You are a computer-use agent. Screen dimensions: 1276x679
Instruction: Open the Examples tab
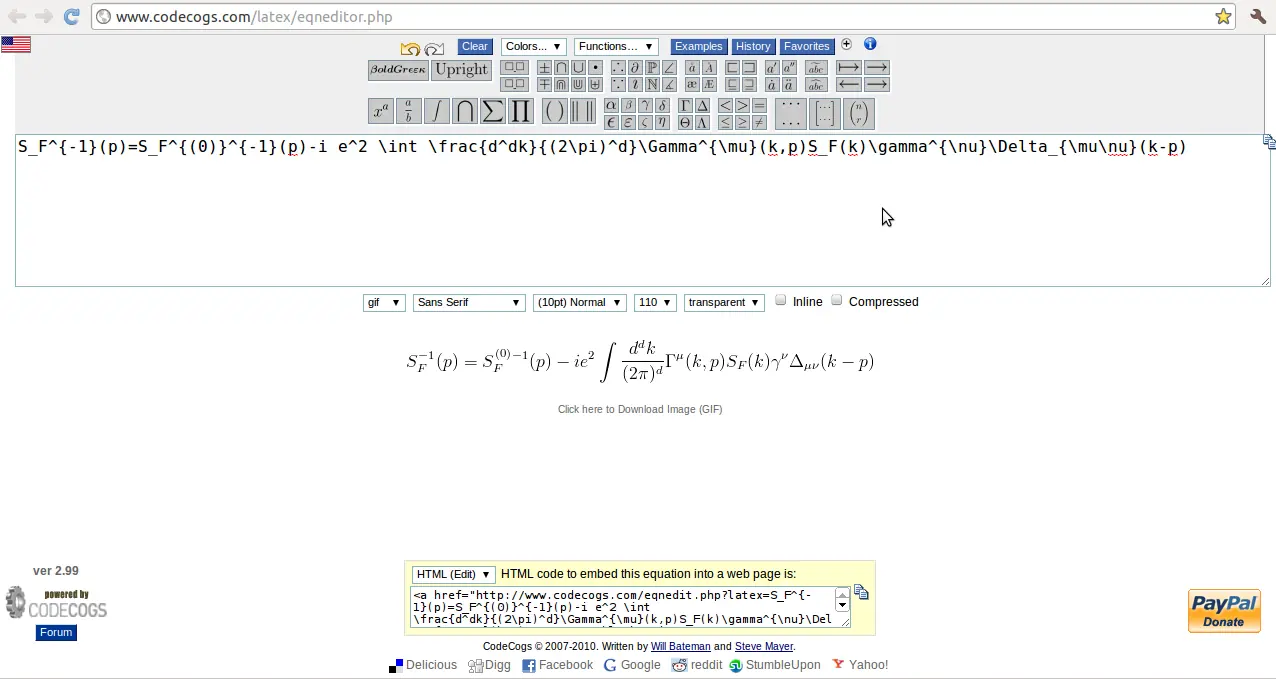(698, 46)
